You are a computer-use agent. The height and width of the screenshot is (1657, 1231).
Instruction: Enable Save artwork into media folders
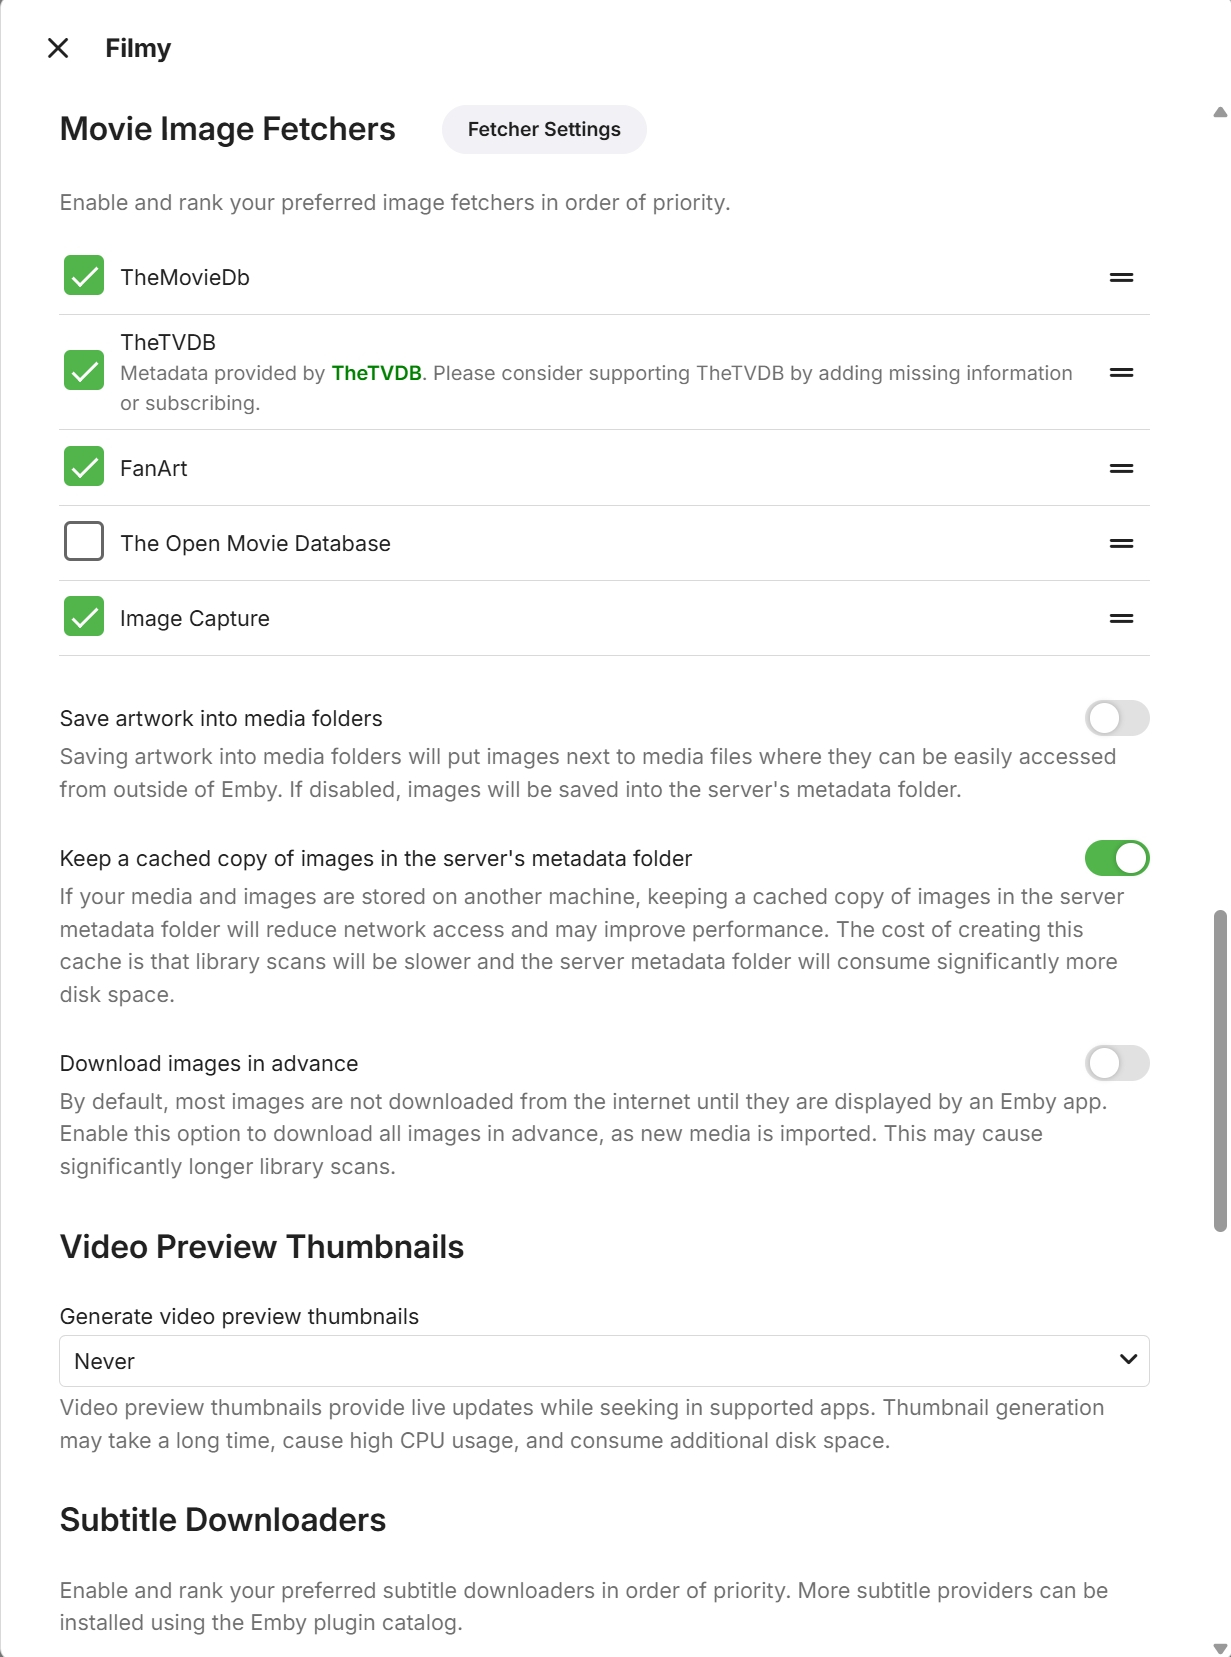(1116, 718)
